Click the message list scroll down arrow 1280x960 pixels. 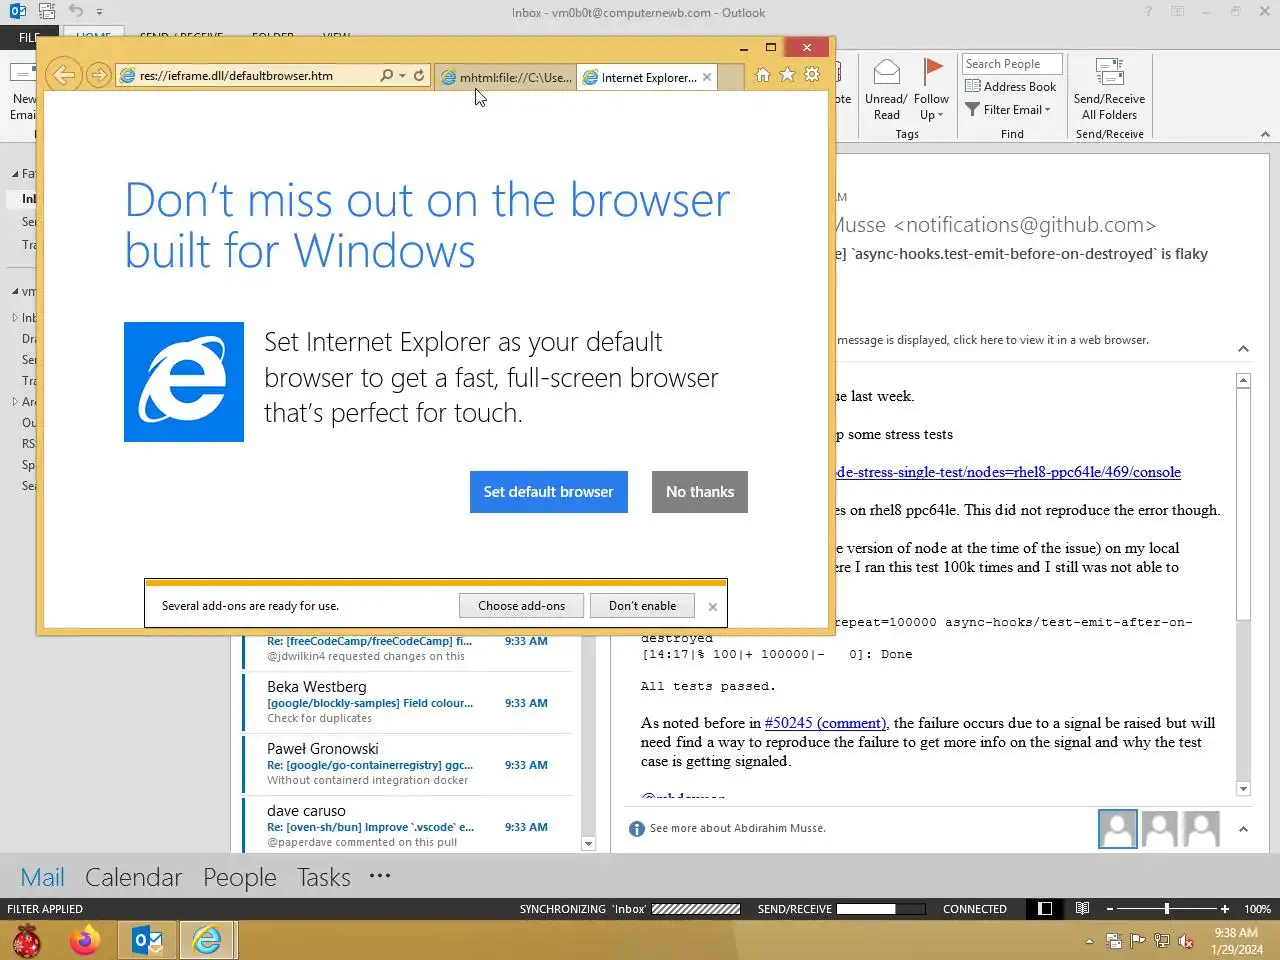pyautogui.click(x=588, y=844)
